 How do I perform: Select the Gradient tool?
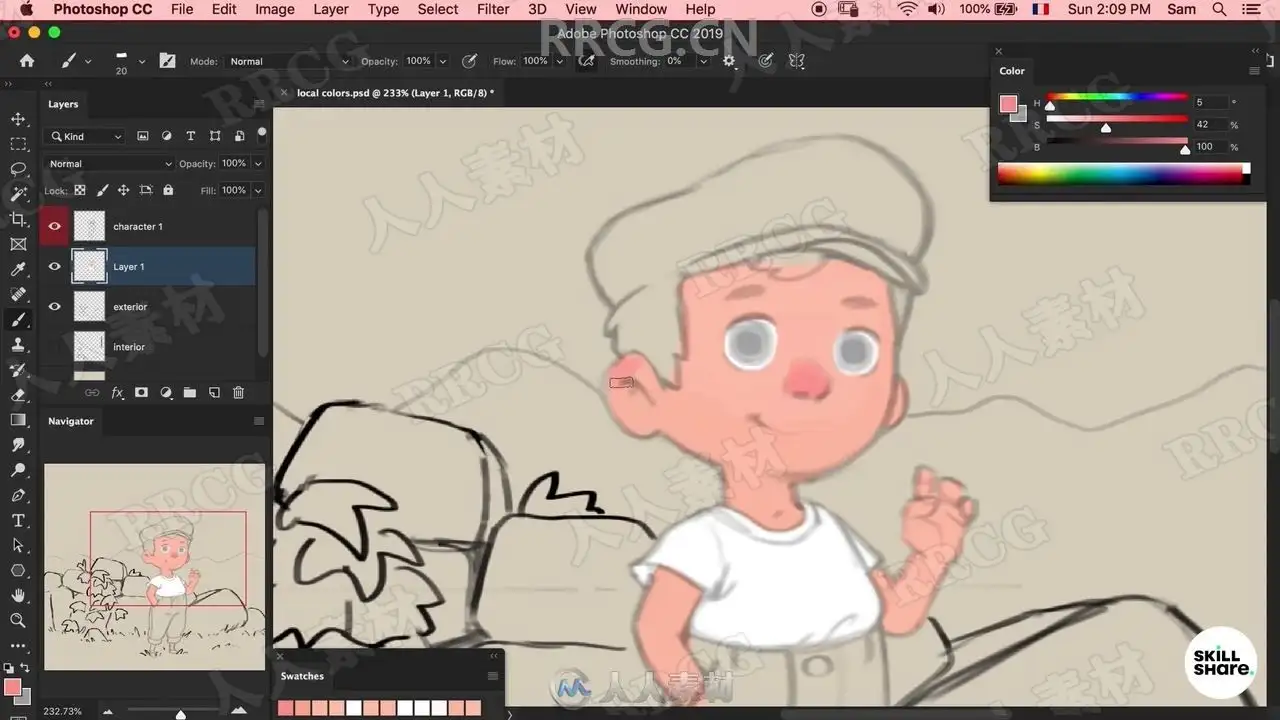(x=18, y=420)
